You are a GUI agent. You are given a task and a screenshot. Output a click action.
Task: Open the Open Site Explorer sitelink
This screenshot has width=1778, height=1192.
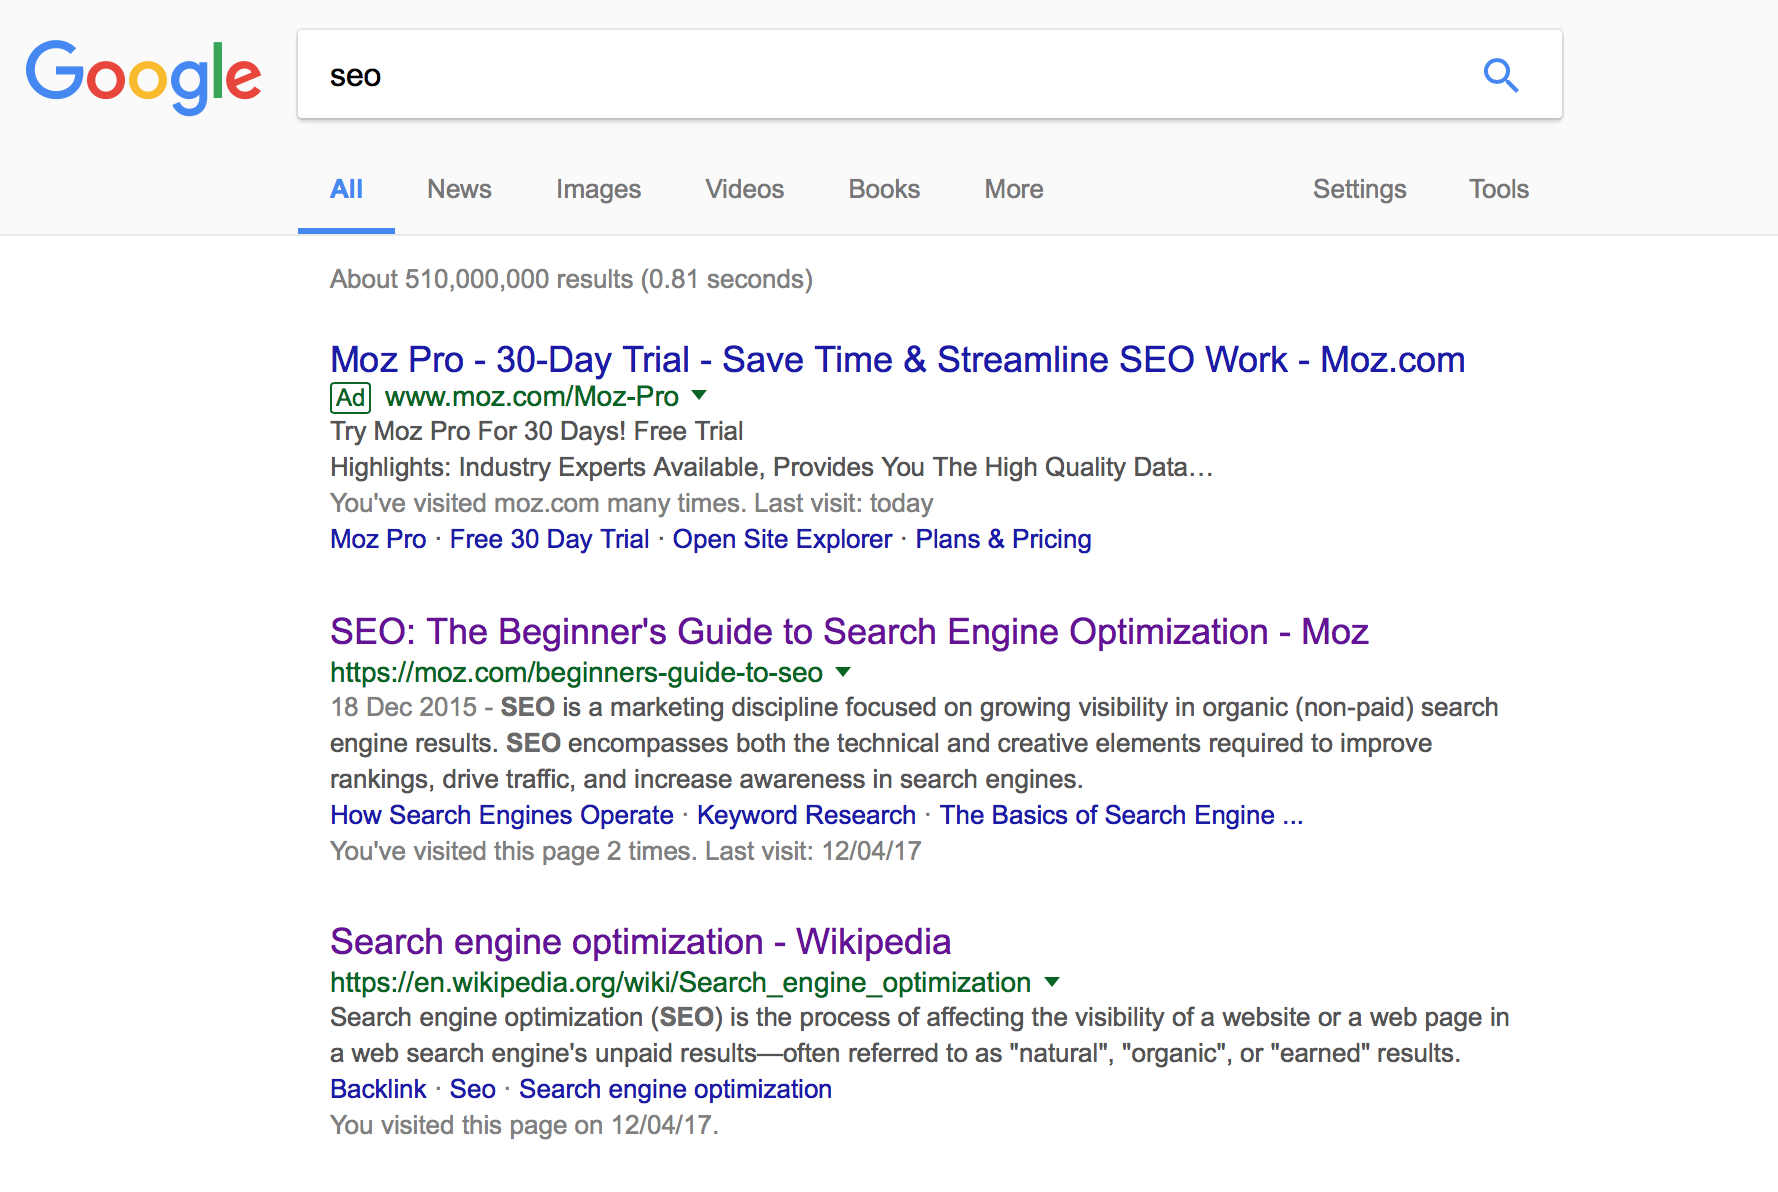click(782, 539)
